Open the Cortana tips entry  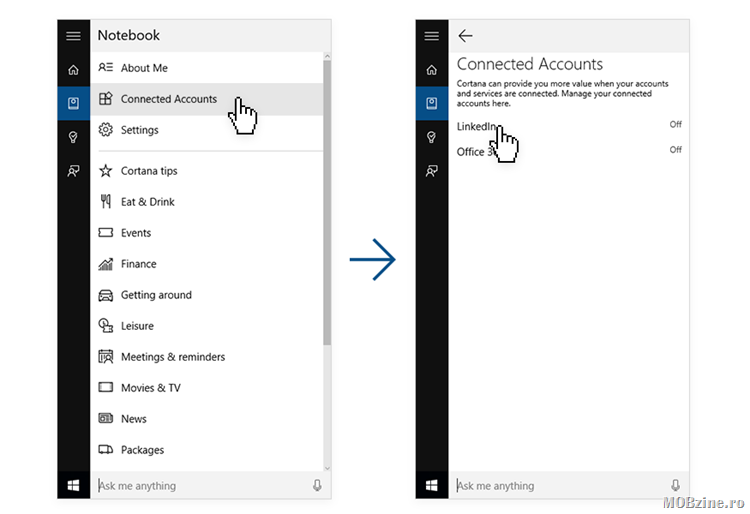(148, 171)
